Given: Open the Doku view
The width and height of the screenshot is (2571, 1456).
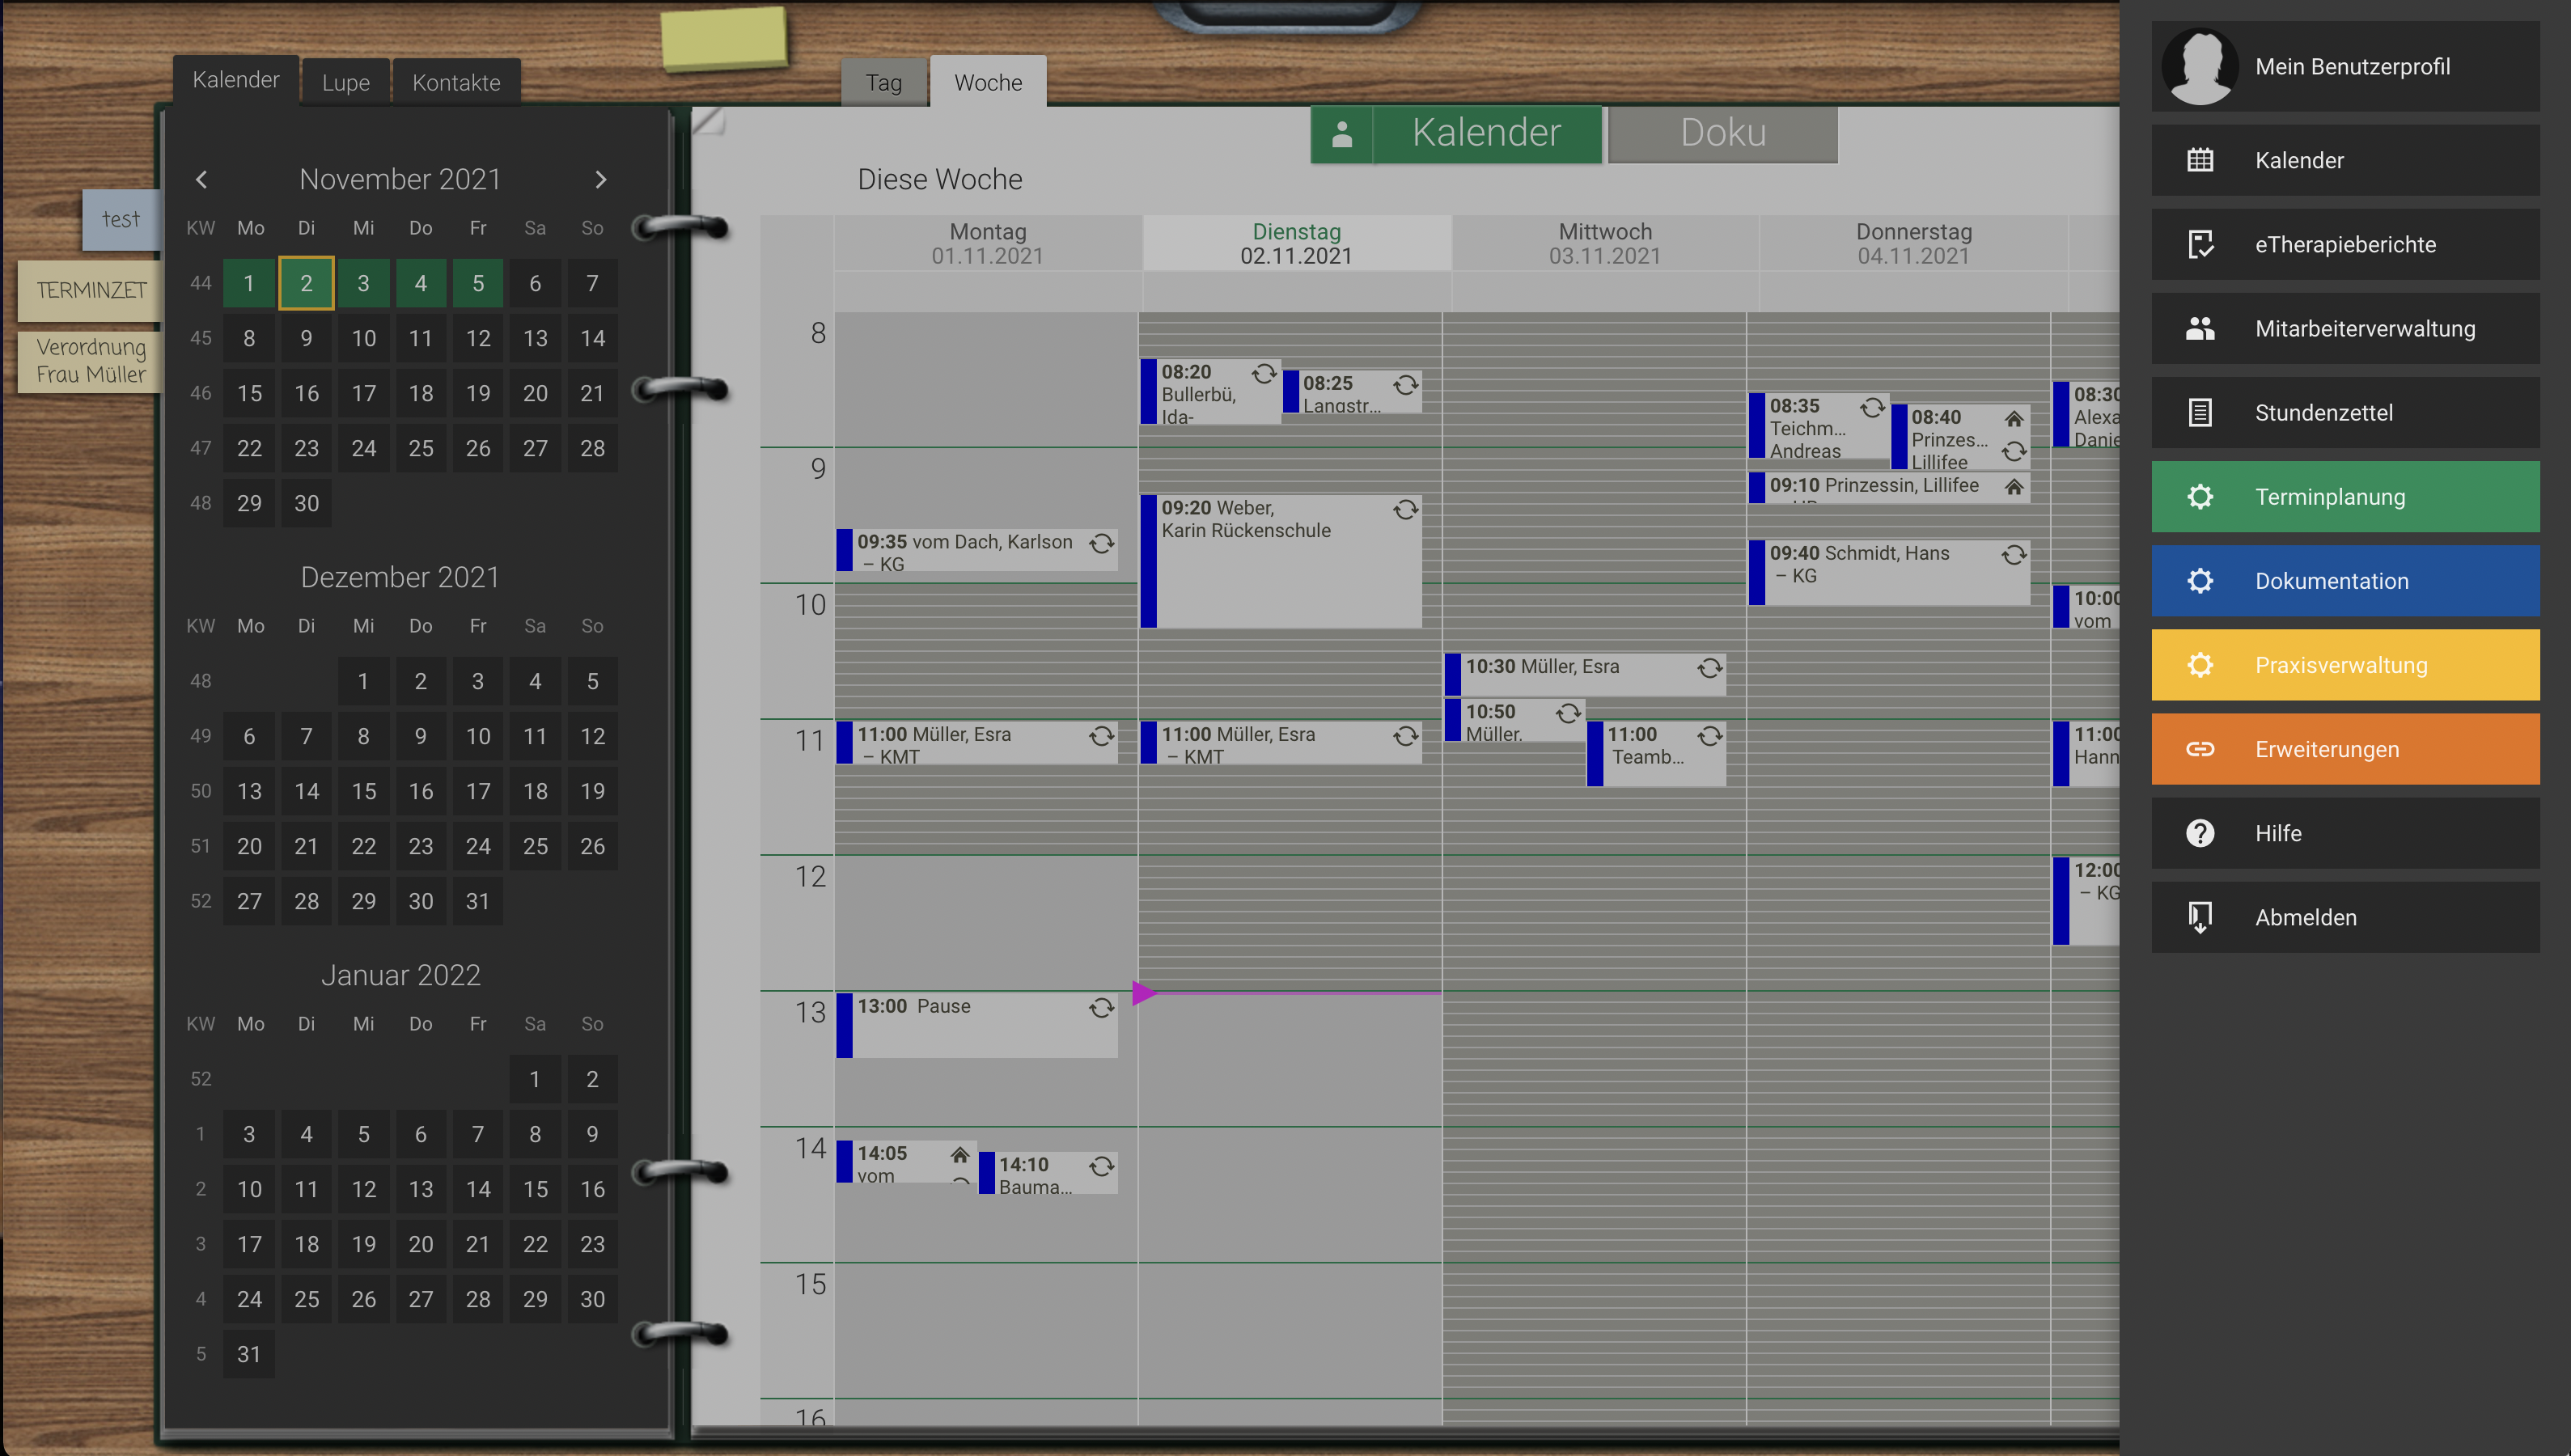Looking at the screenshot, I should coord(1722,132).
